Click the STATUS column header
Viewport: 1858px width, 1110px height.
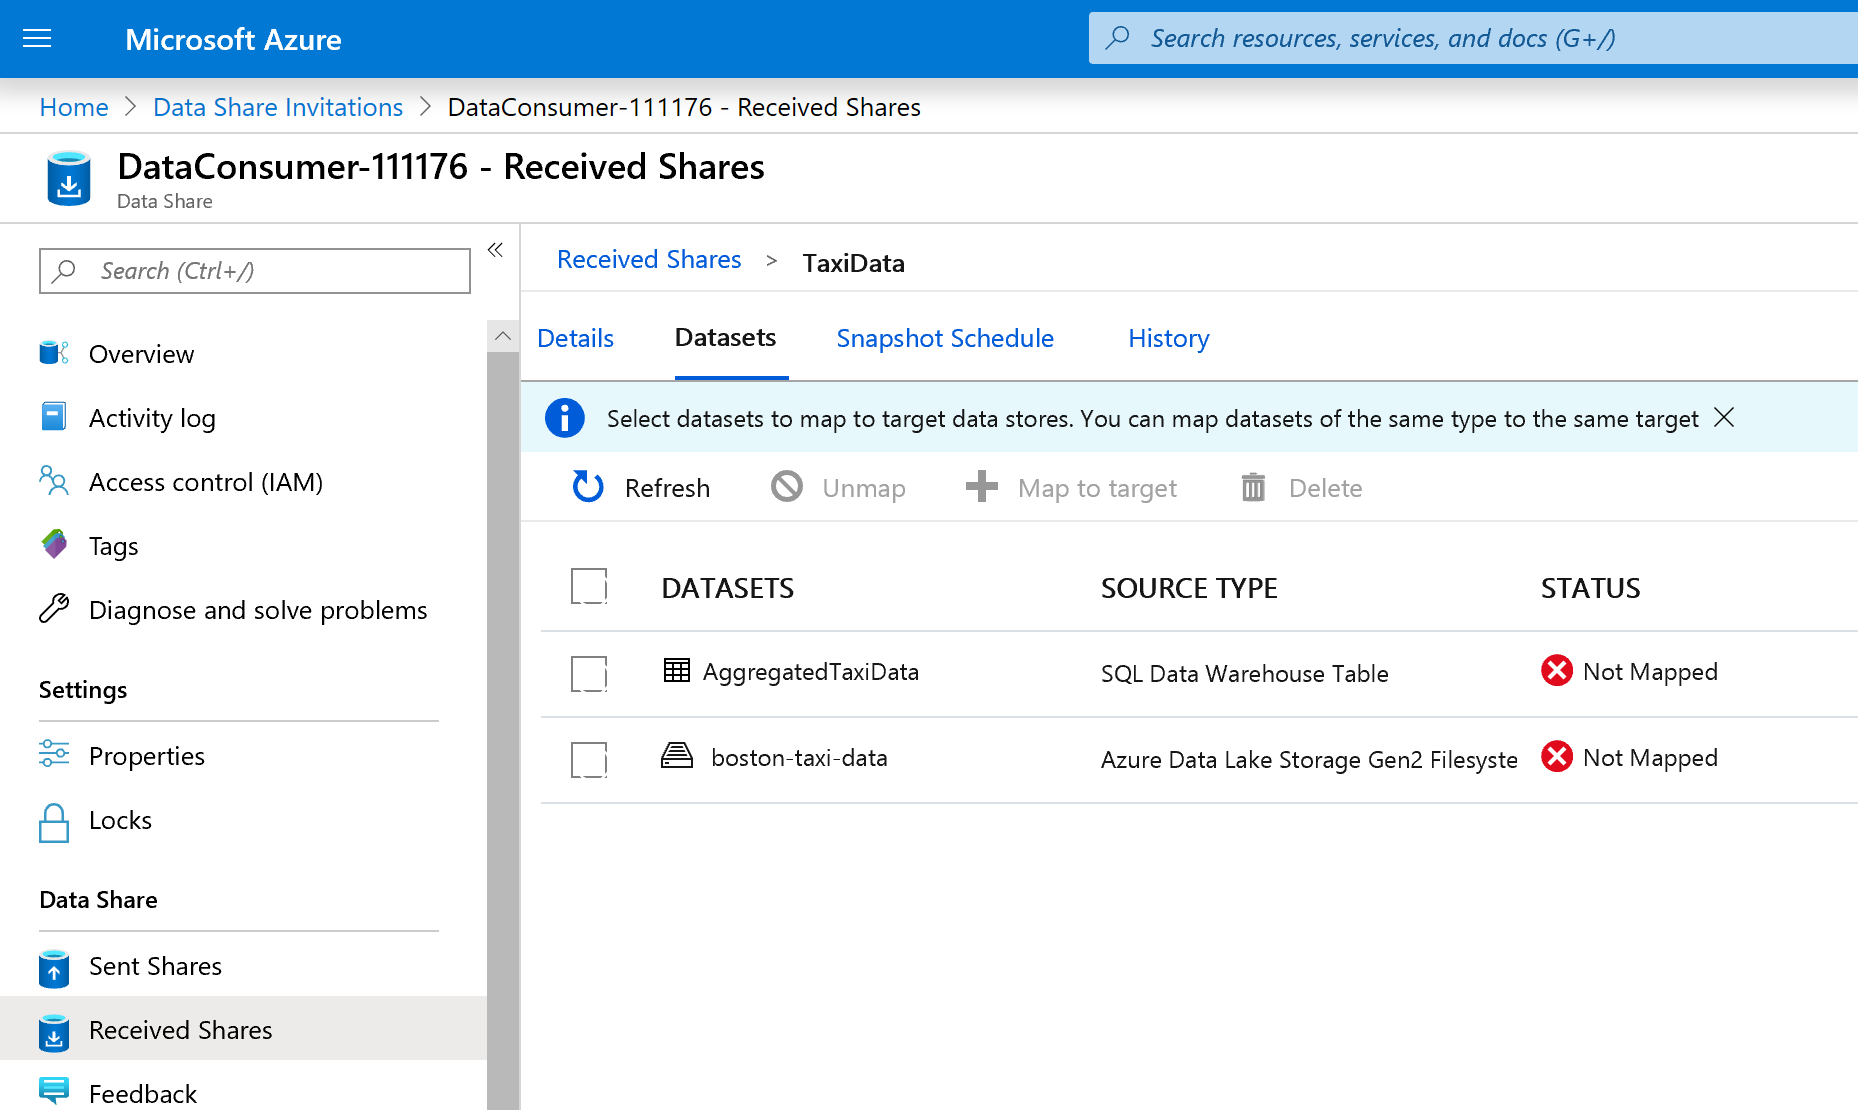click(1590, 588)
